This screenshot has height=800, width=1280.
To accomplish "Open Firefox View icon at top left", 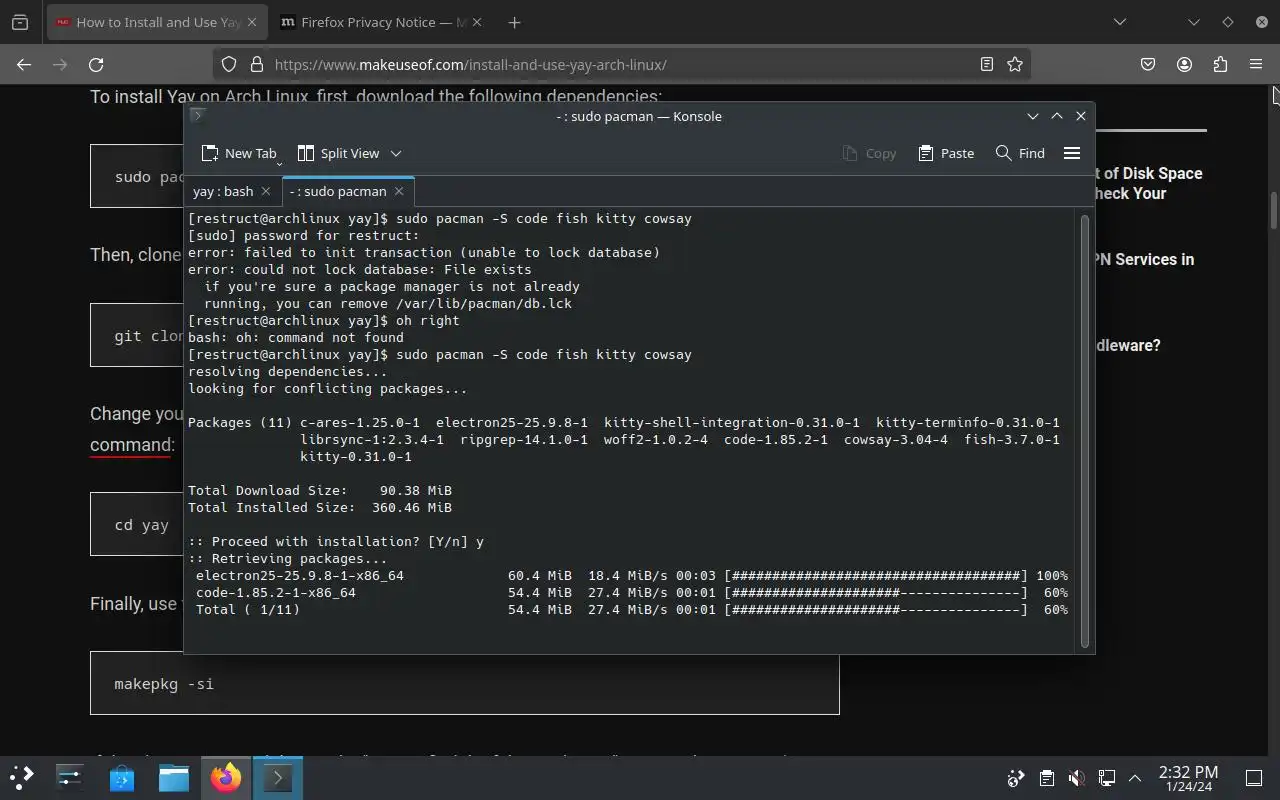I will coord(20,22).
